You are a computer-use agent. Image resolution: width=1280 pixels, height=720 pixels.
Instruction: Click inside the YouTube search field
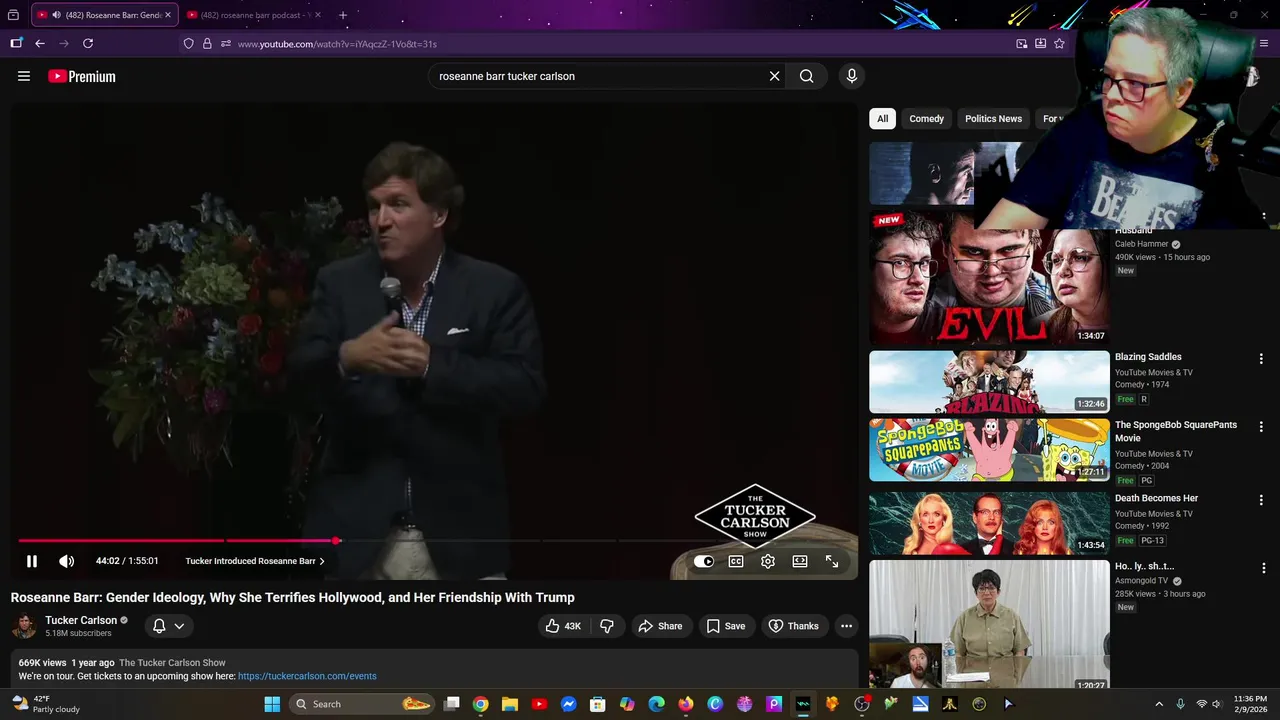[x=600, y=76]
